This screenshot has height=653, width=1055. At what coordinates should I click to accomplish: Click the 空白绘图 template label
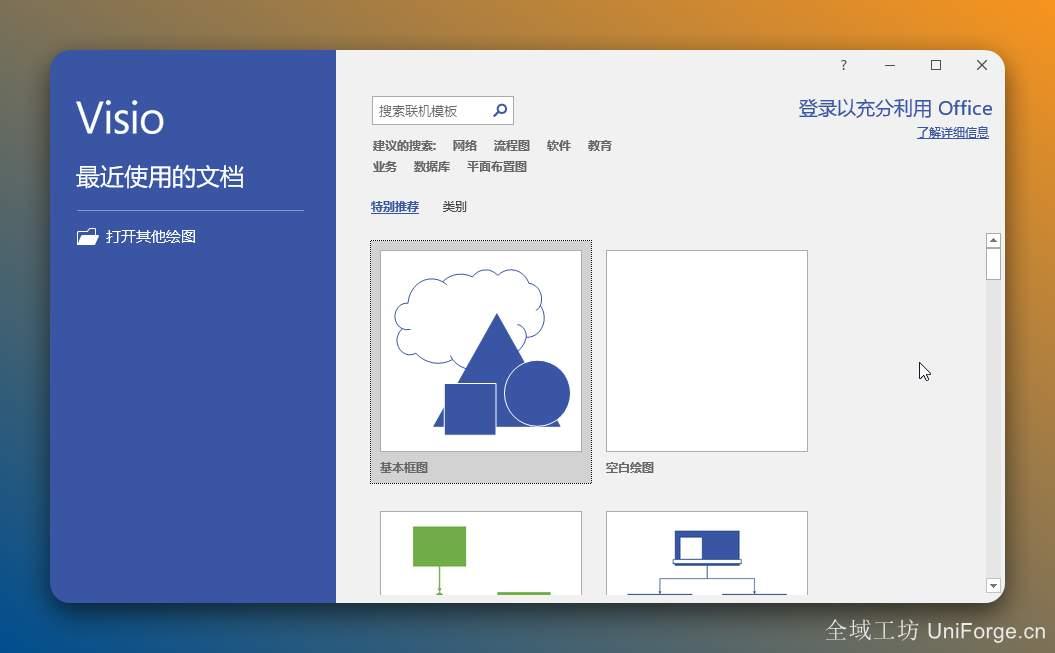pos(630,467)
